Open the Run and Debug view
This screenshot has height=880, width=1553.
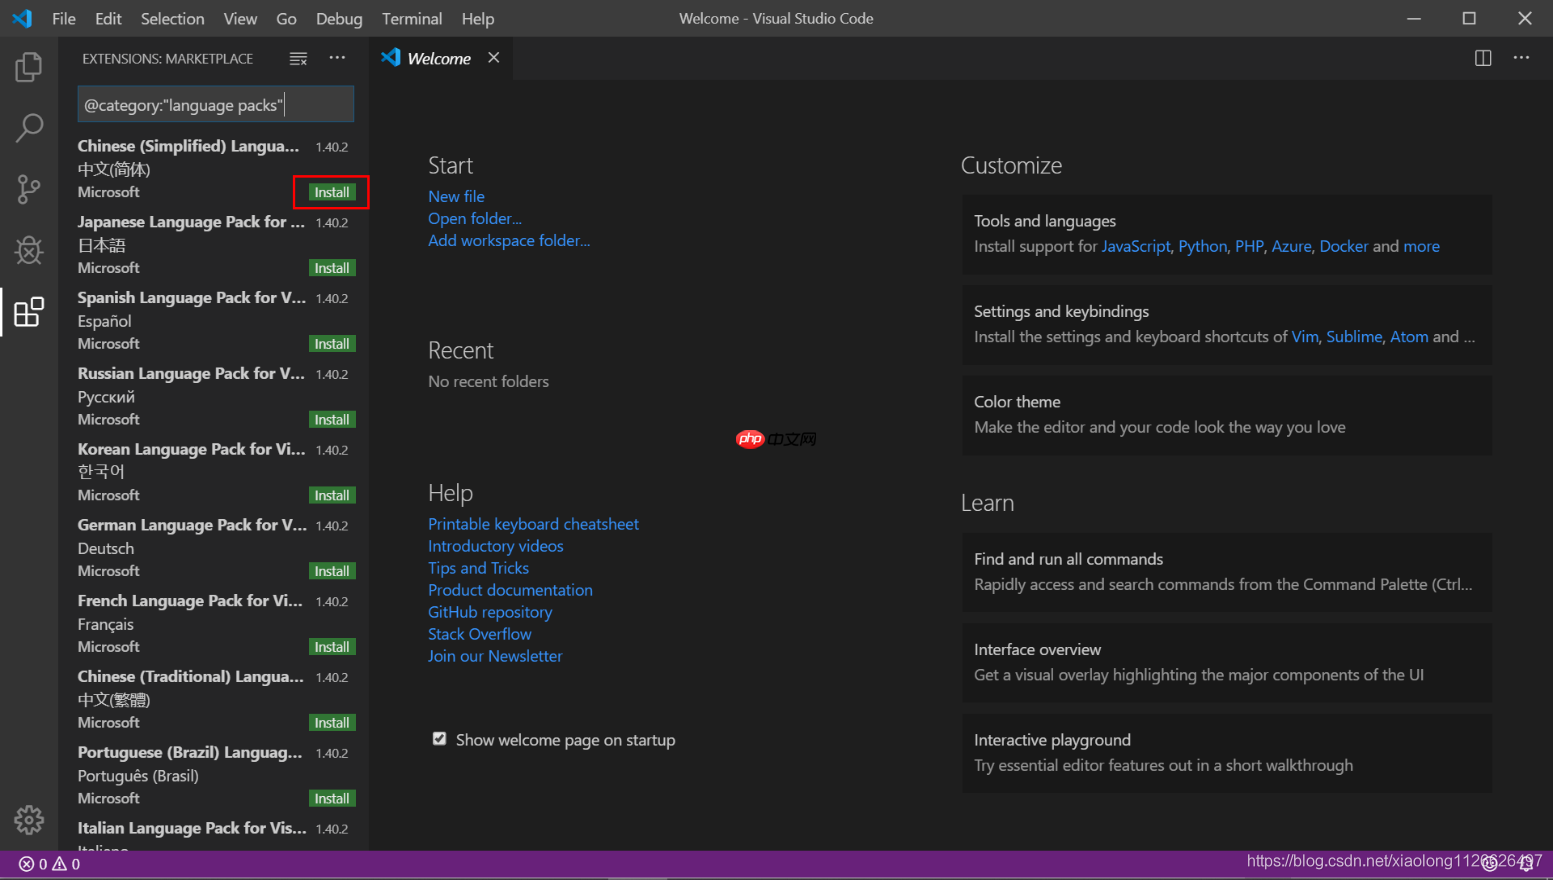[28, 251]
